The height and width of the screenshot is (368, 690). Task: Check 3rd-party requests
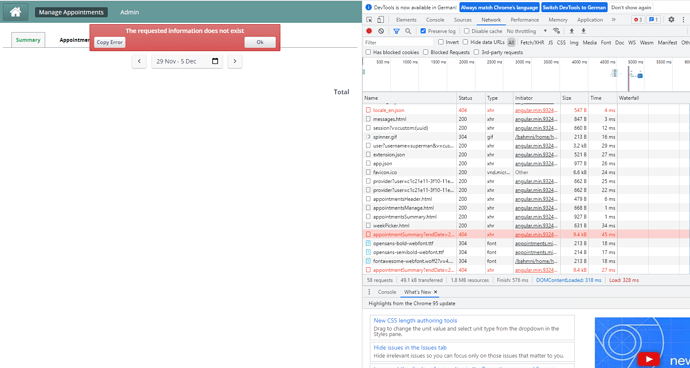pos(477,52)
